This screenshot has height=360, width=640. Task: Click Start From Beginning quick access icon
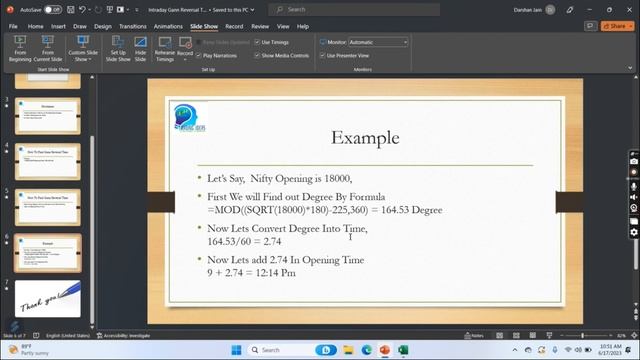click(110, 9)
